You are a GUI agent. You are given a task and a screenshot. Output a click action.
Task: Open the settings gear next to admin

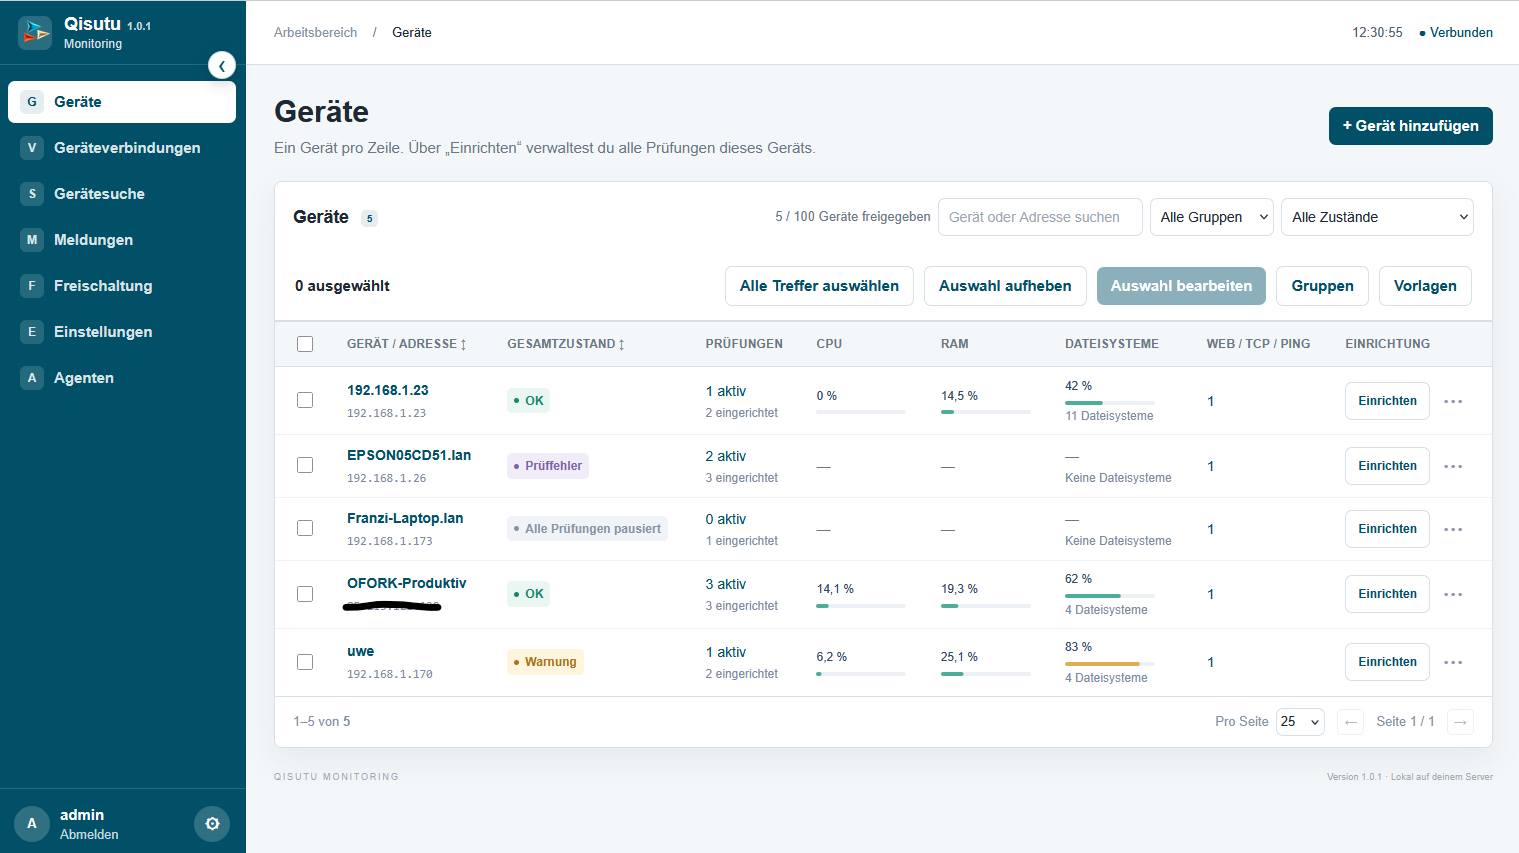[x=212, y=824]
